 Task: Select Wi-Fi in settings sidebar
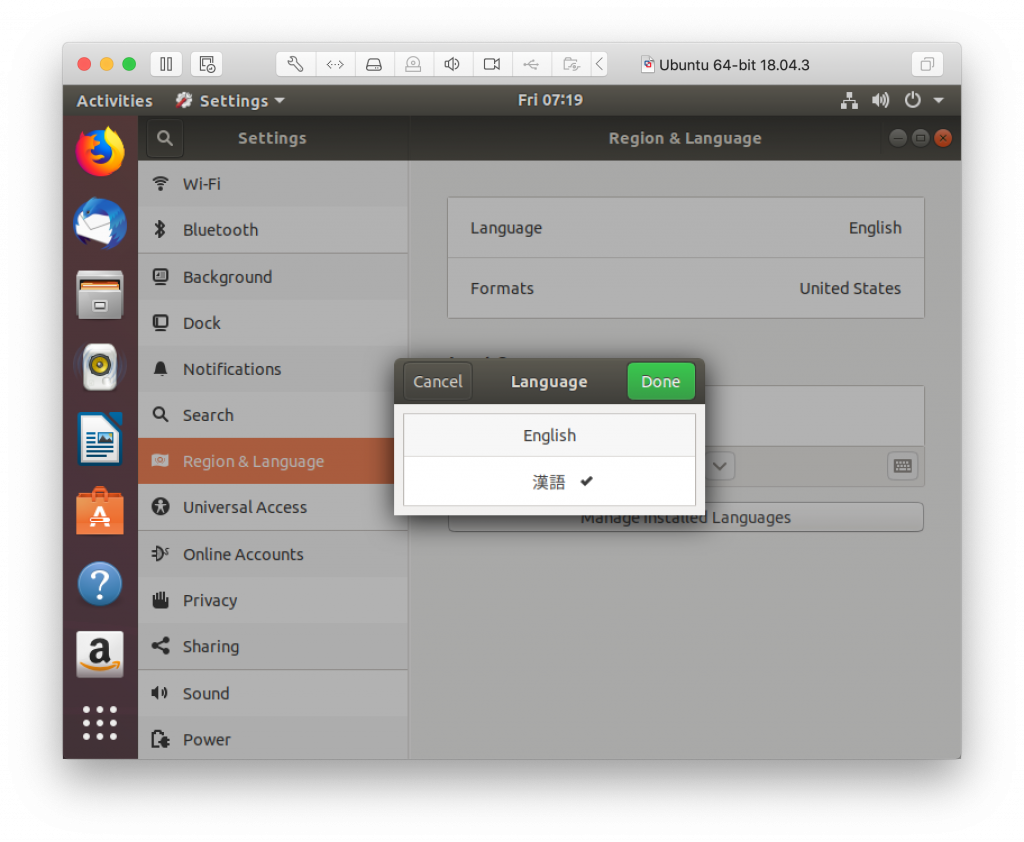(x=273, y=184)
